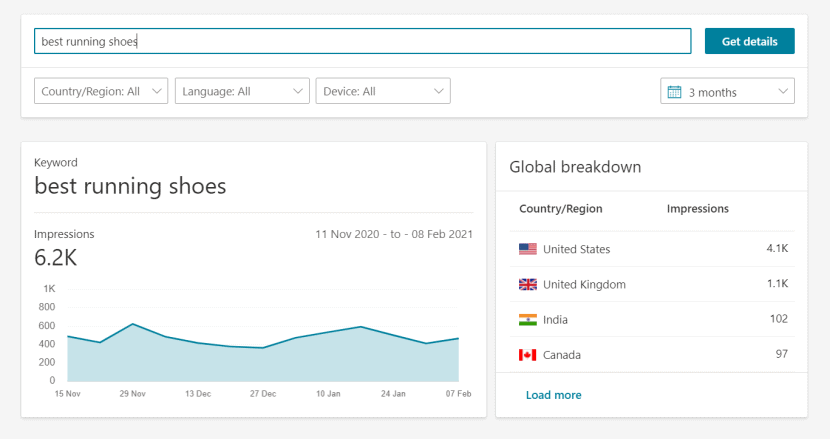
Task: Click the 1K y-axis label
Action: pos(49,289)
